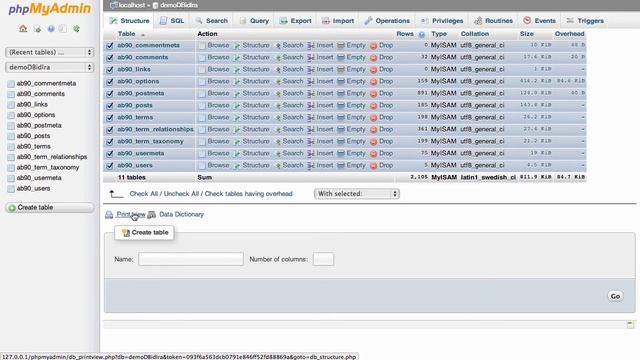Click the new table Name input field
Viewport: 640px width, 360px height.
(191, 259)
